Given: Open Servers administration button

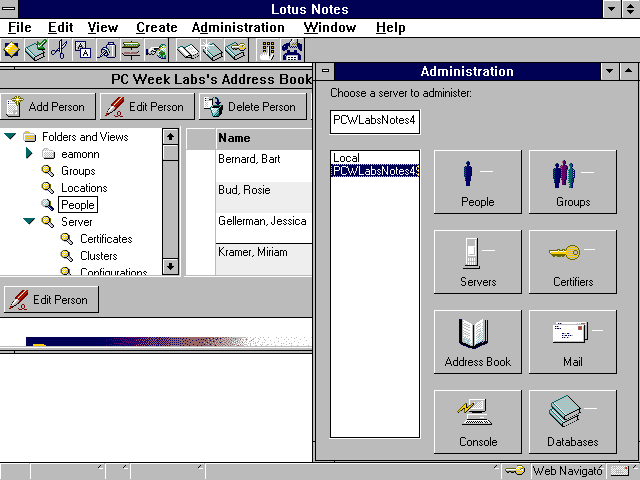Looking at the screenshot, I should 478,262.
